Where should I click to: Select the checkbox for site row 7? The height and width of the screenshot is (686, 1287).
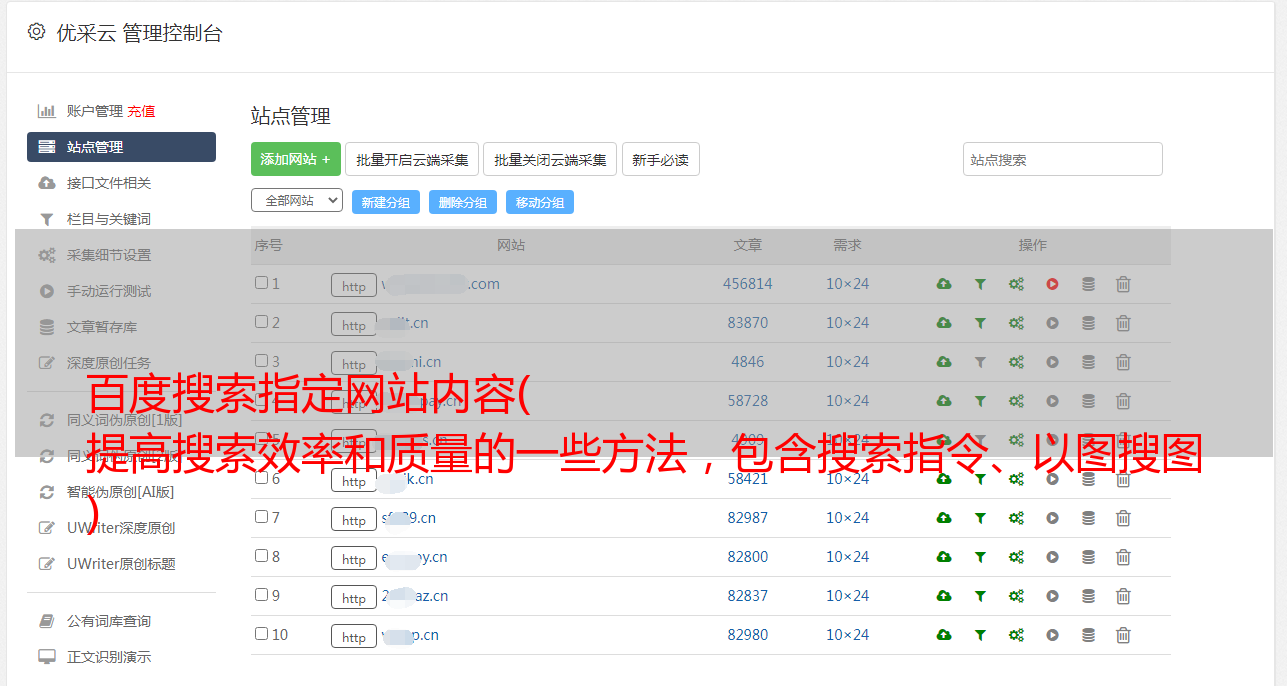261,517
